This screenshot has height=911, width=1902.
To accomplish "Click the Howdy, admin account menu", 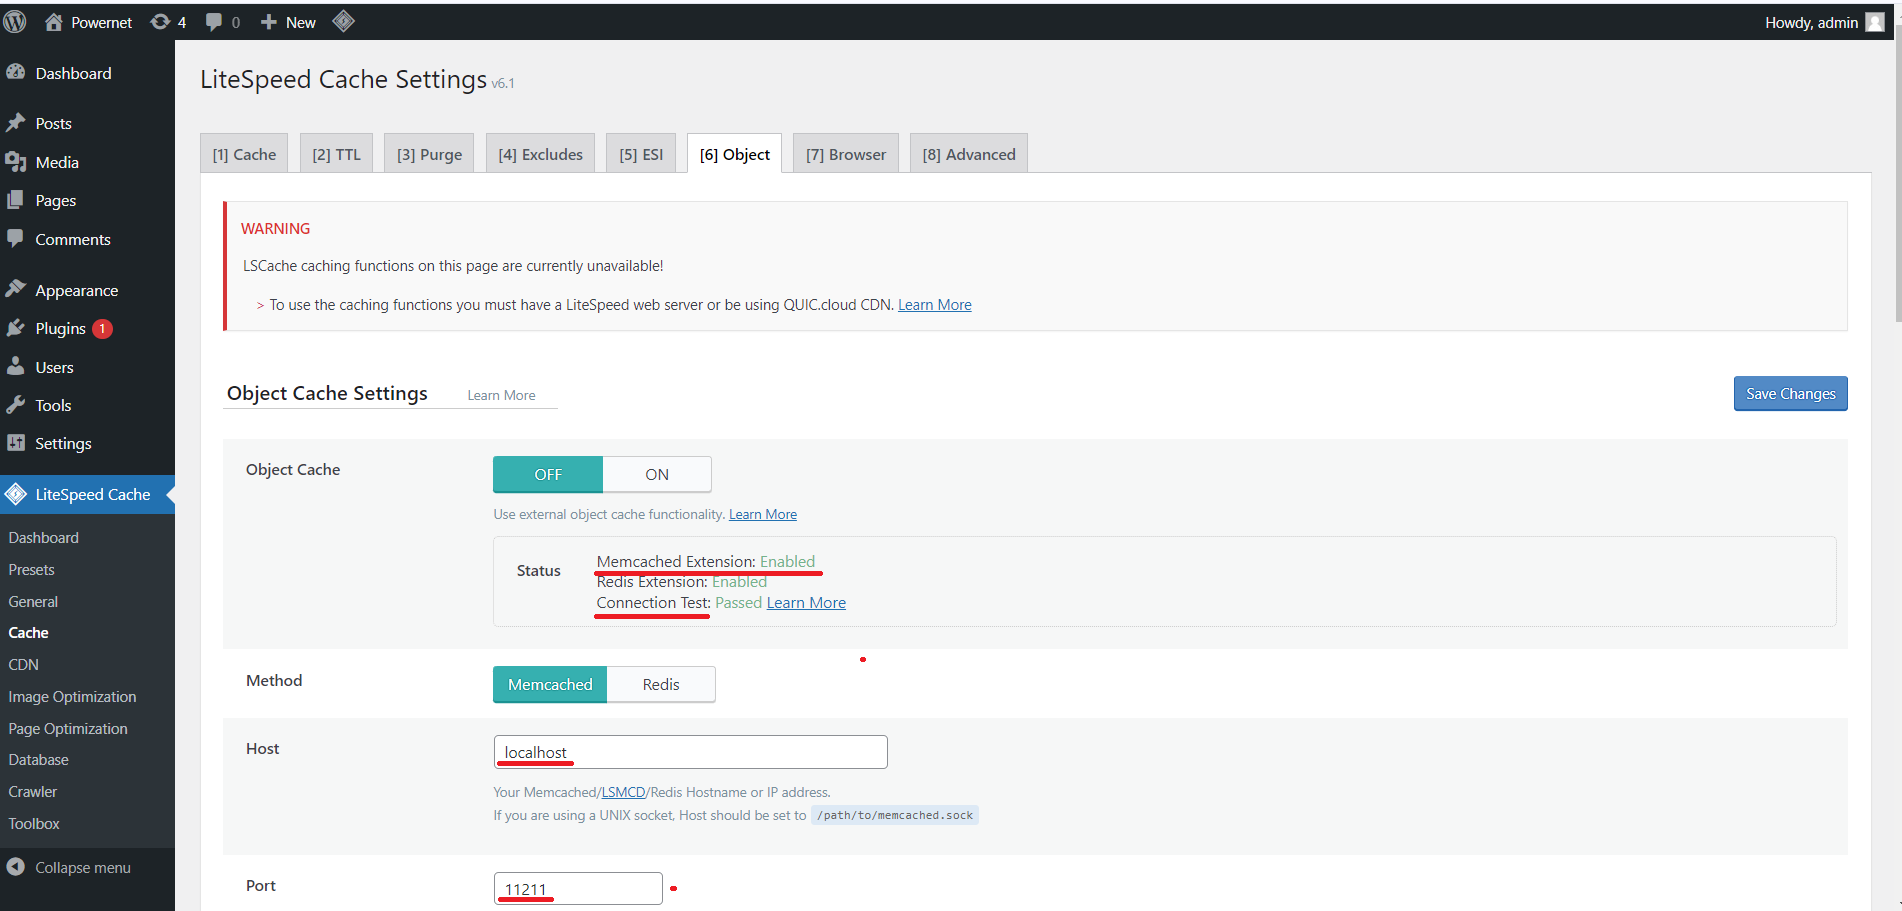I will pyautogui.click(x=1823, y=22).
